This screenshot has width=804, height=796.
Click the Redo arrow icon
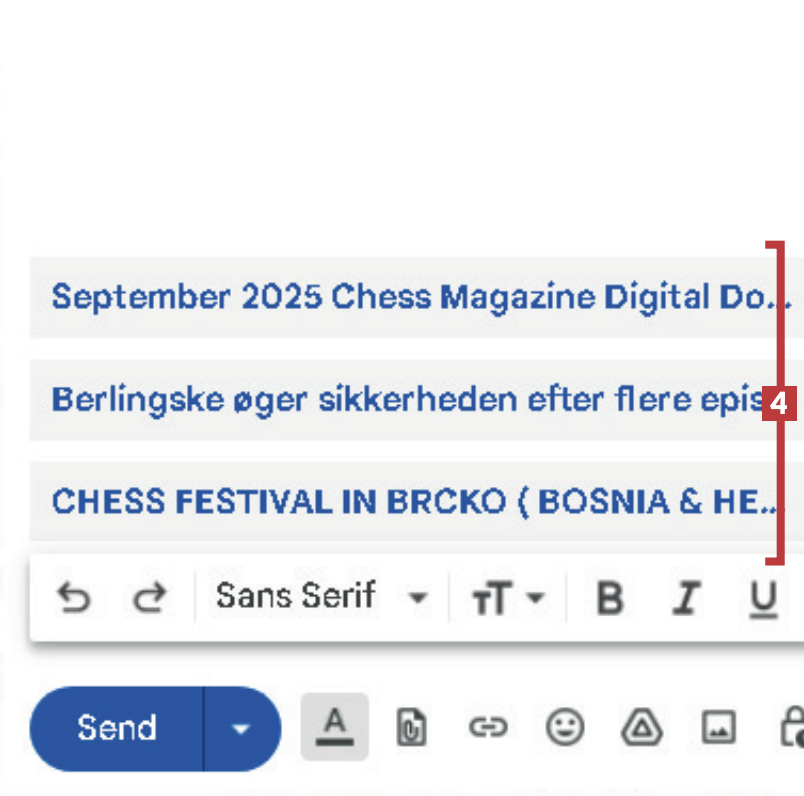coord(149,598)
